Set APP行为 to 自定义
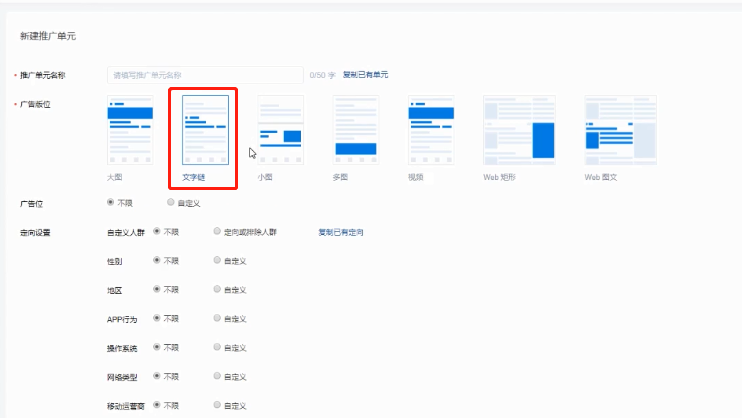Viewport: 742px width, 418px height. pos(217,318)
